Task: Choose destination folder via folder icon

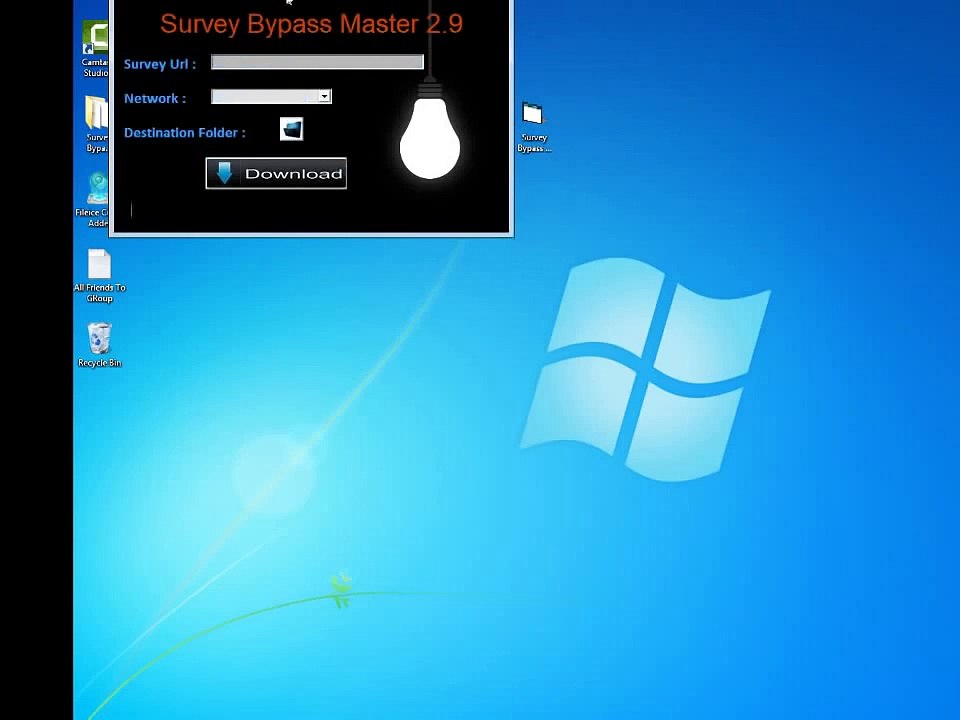Action: click(291, 129)
